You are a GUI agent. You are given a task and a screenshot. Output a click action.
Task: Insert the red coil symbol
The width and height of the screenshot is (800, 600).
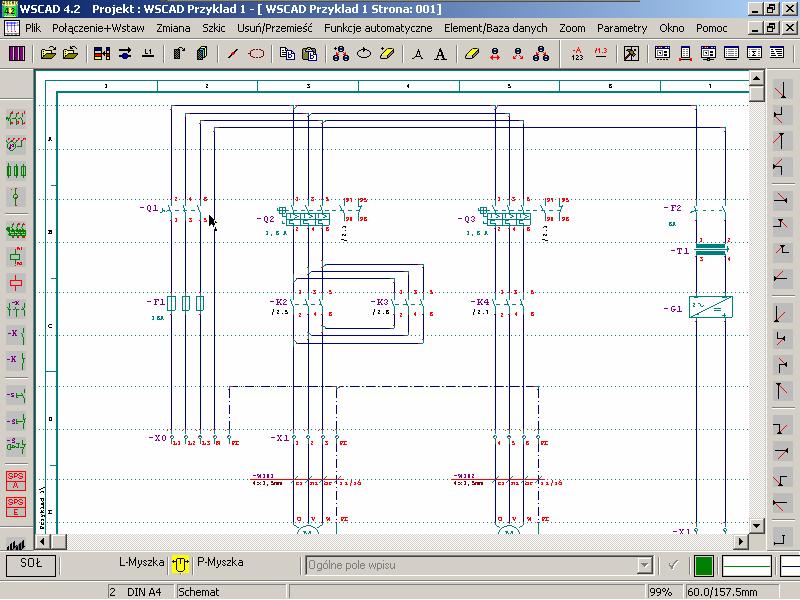pyautogui.click(x=16, y=283)
